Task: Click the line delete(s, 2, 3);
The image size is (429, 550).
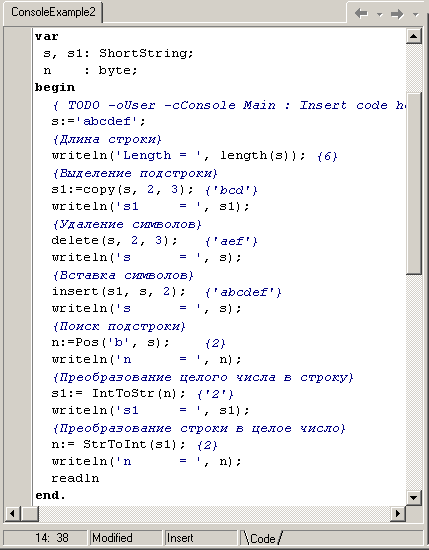Action: pos(114,241)
